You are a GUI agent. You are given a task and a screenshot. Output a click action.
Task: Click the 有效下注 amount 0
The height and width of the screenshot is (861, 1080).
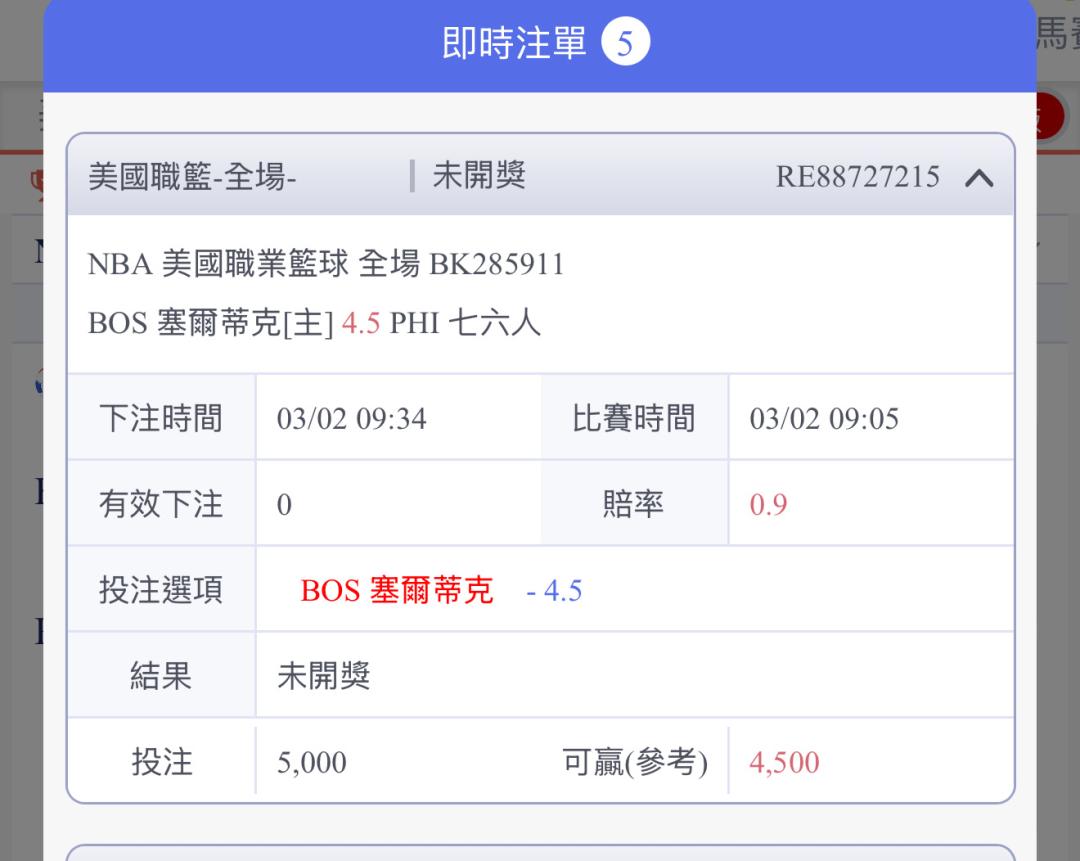coord(284,504)
